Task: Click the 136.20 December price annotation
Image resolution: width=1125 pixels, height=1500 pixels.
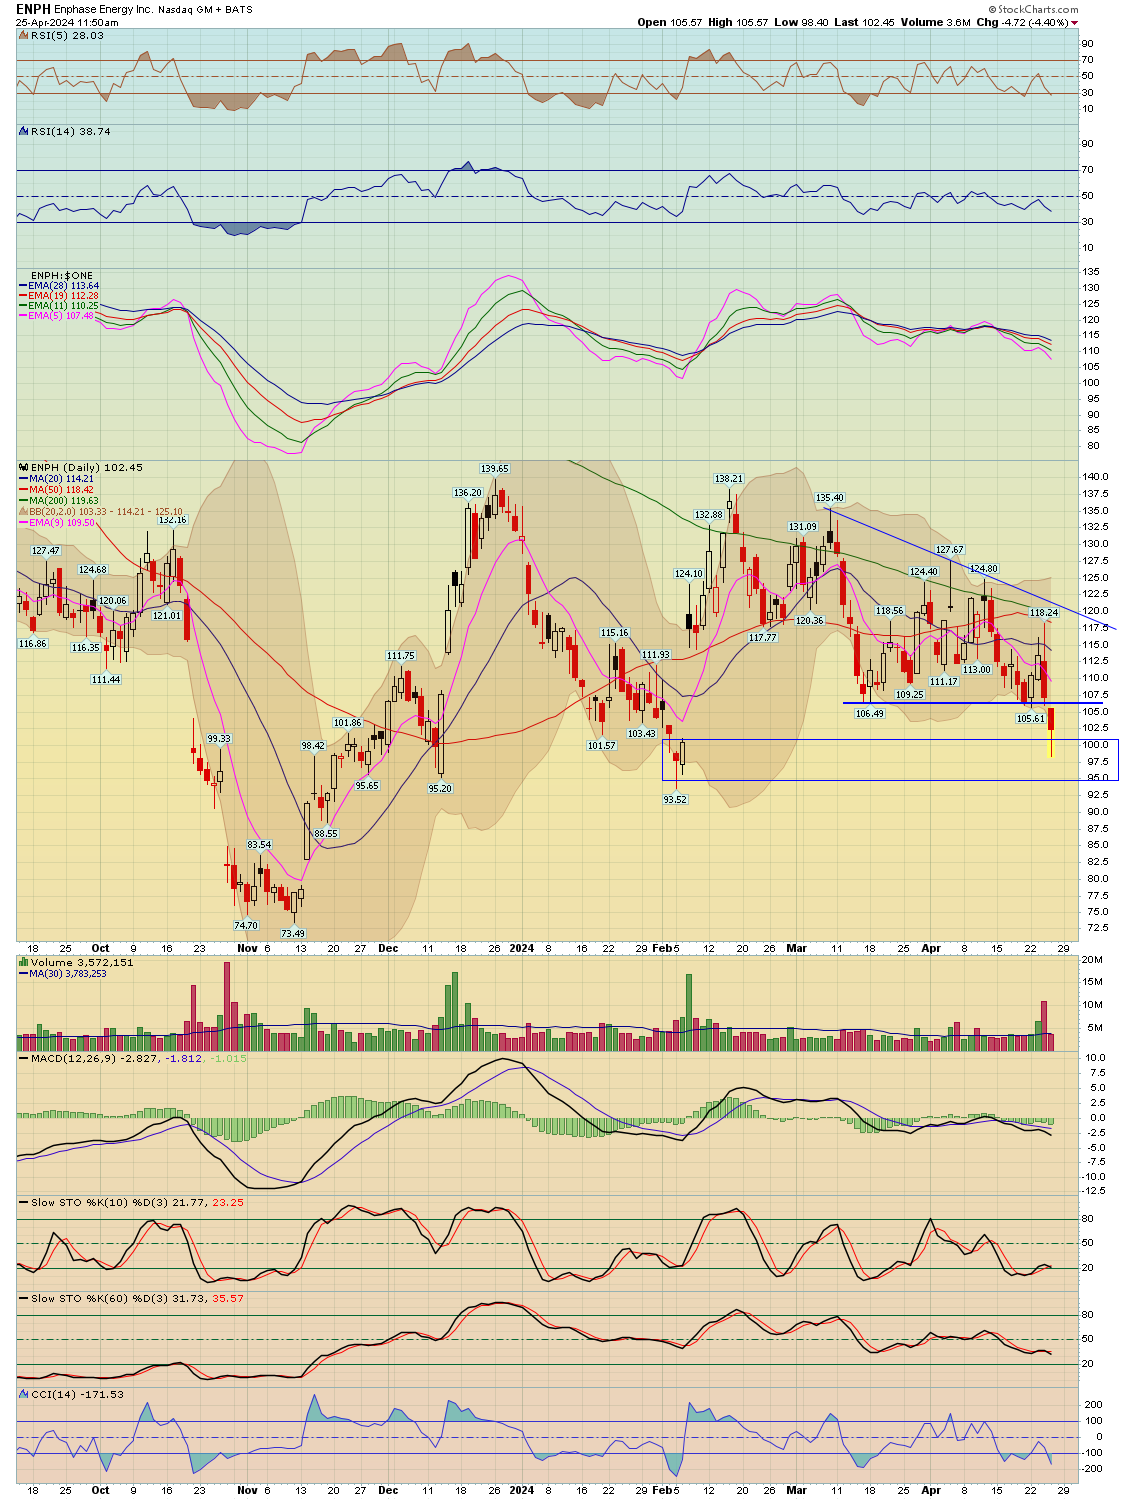Action: click(x=467, y=492)
